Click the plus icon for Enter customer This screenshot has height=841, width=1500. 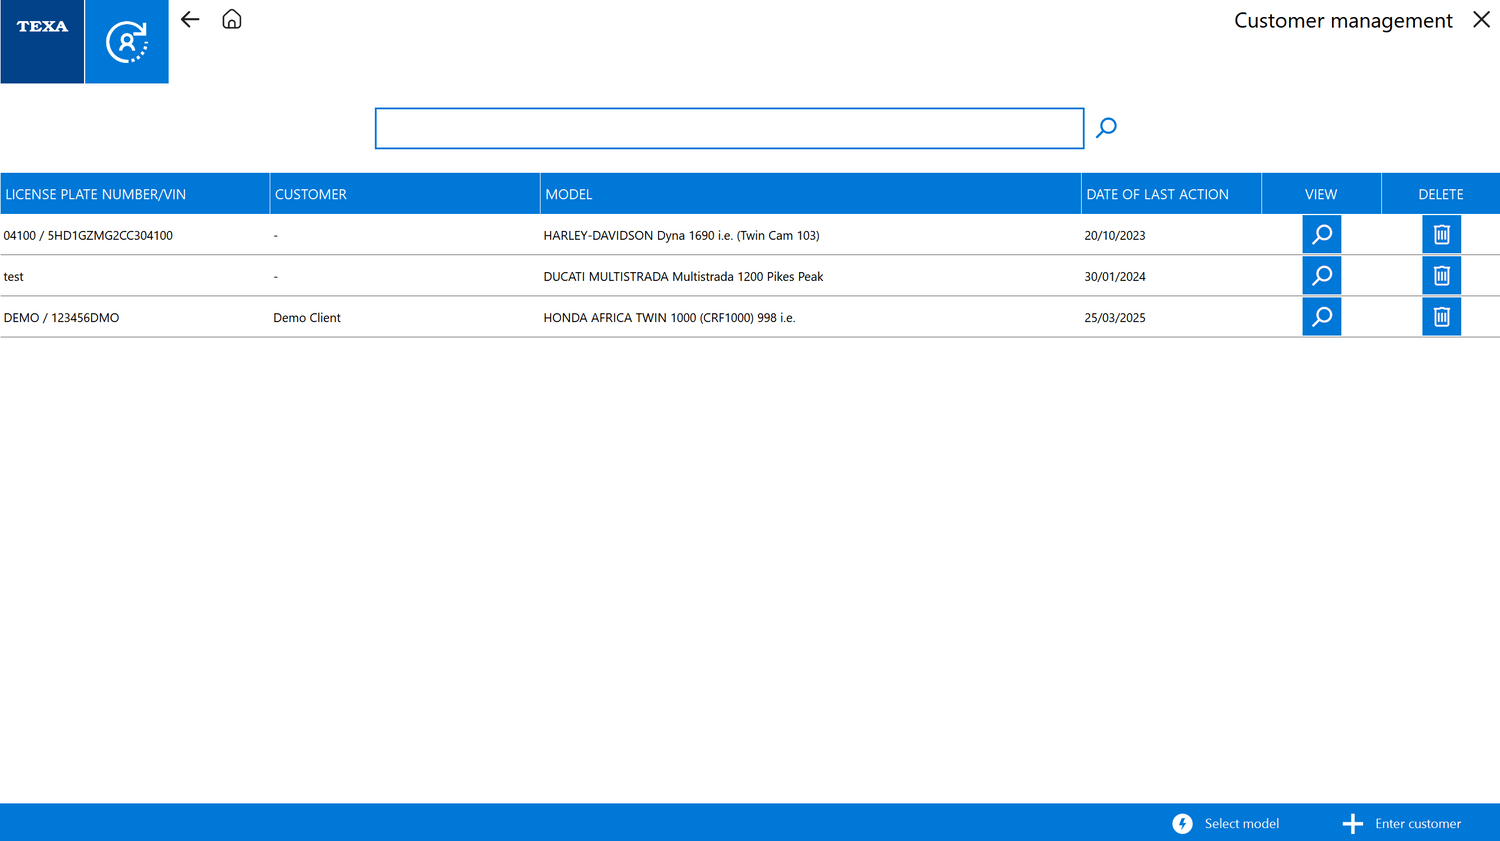coord(1352,823)
